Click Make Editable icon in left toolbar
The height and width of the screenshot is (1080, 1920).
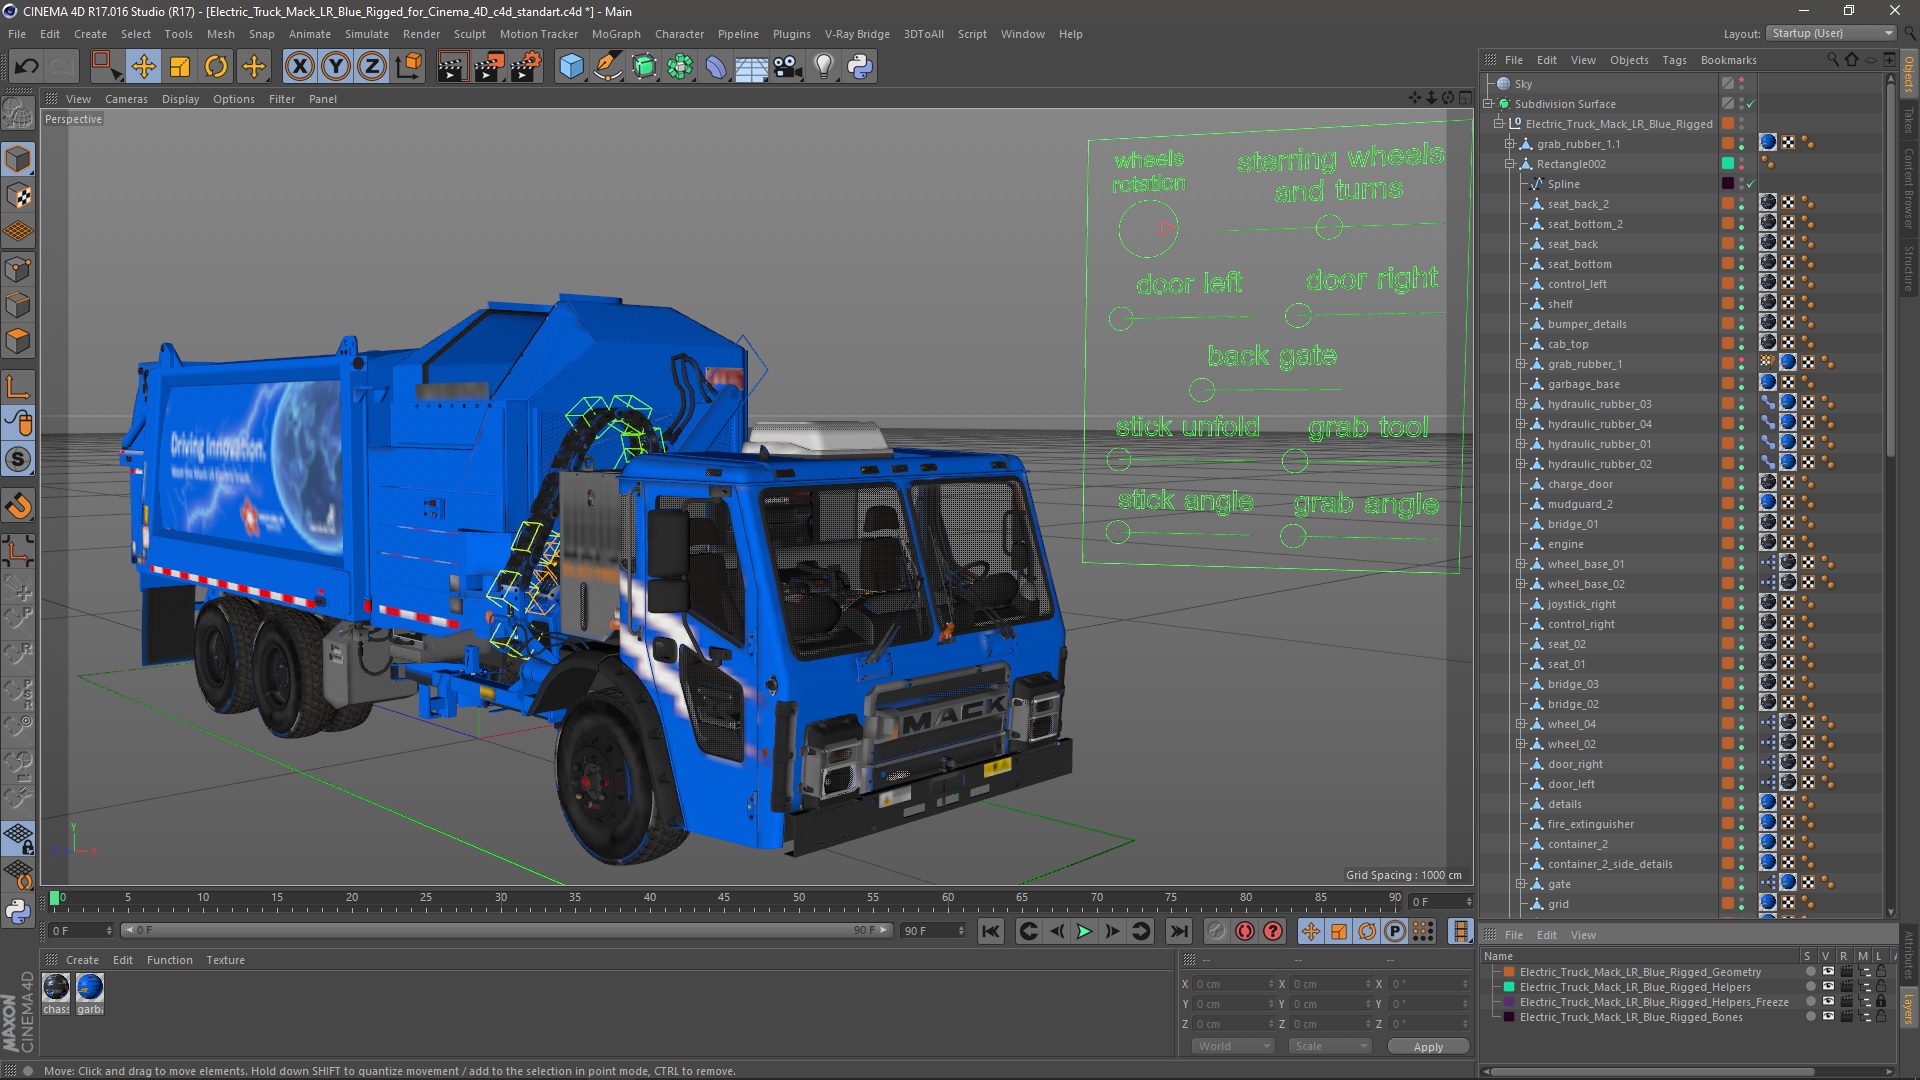18,114
